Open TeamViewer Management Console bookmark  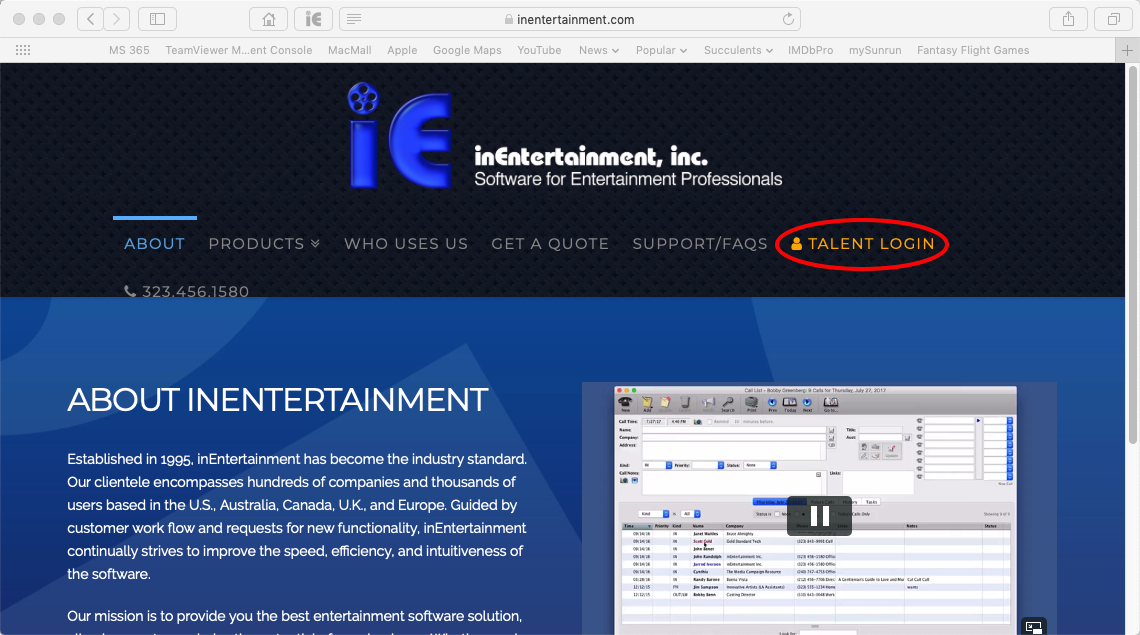(x=238, y=50)
